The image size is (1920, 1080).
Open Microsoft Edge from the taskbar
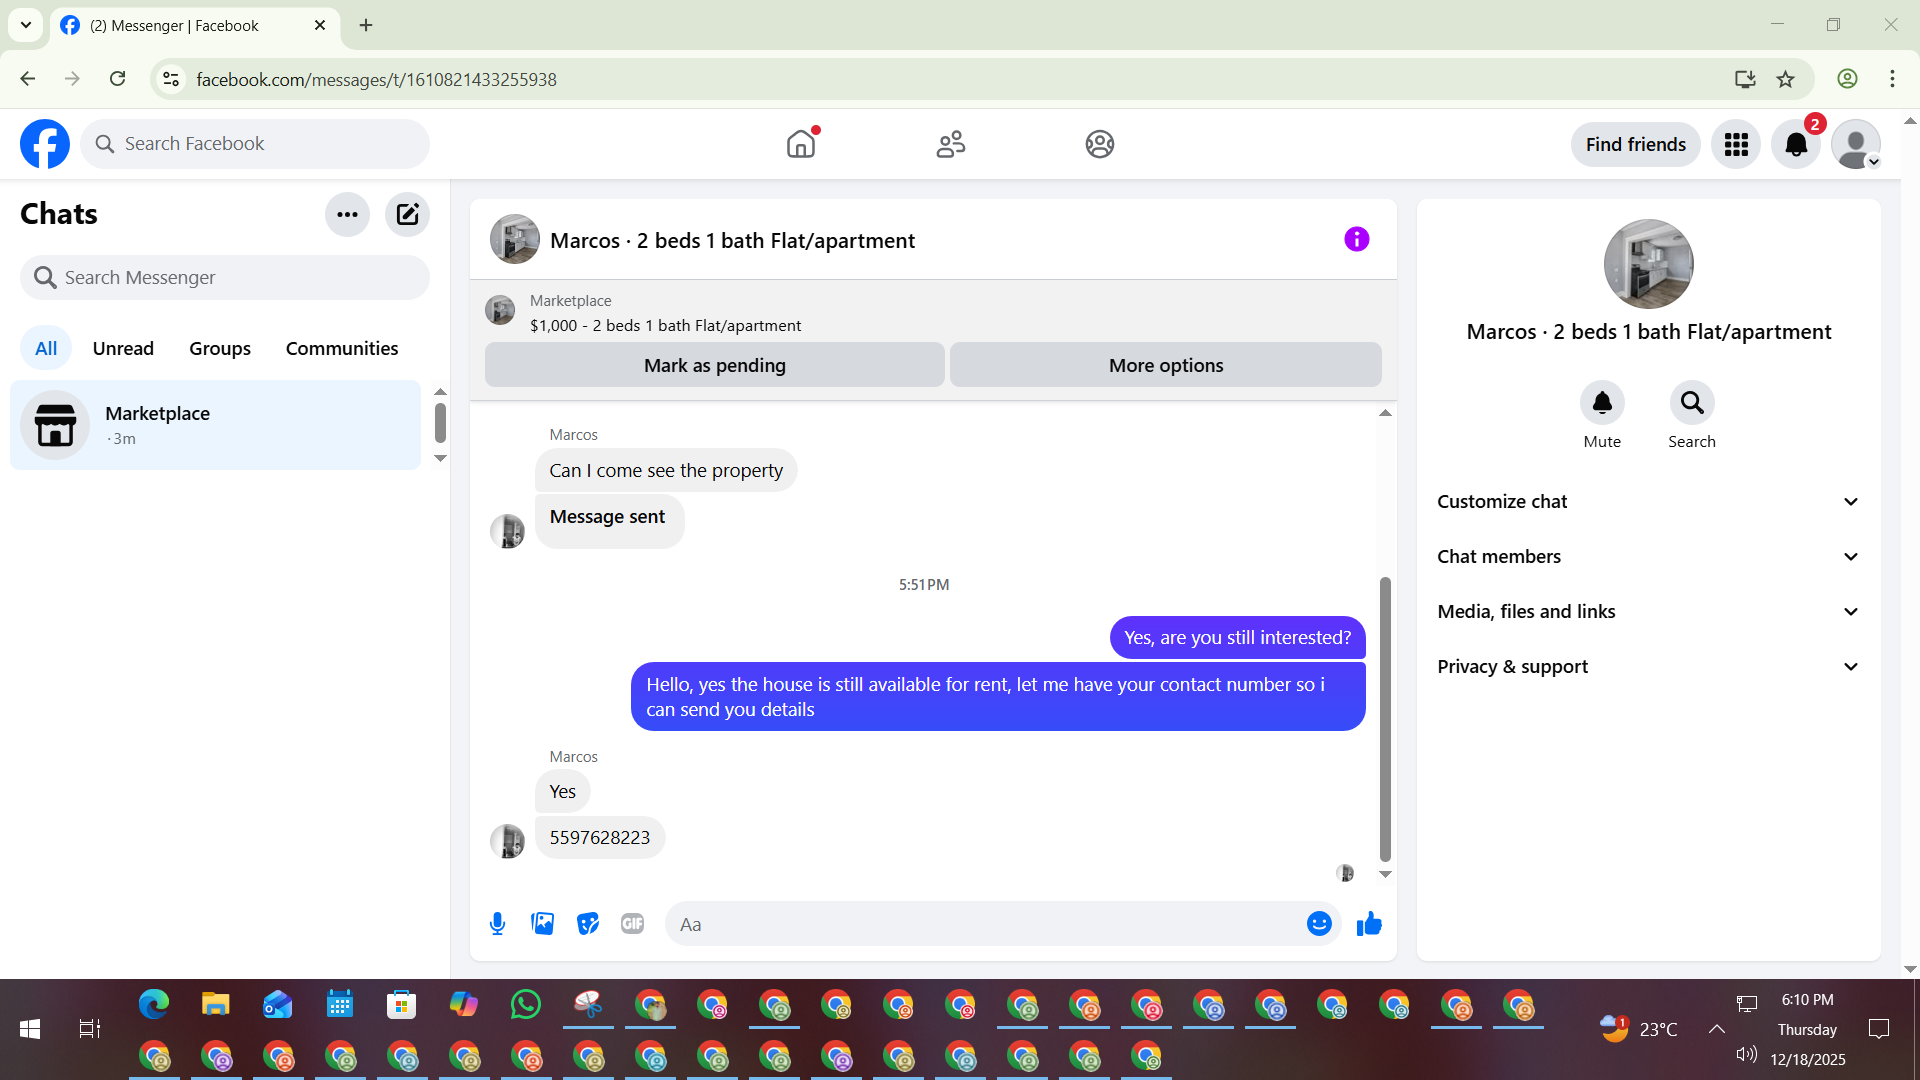tap(154, 1004)
